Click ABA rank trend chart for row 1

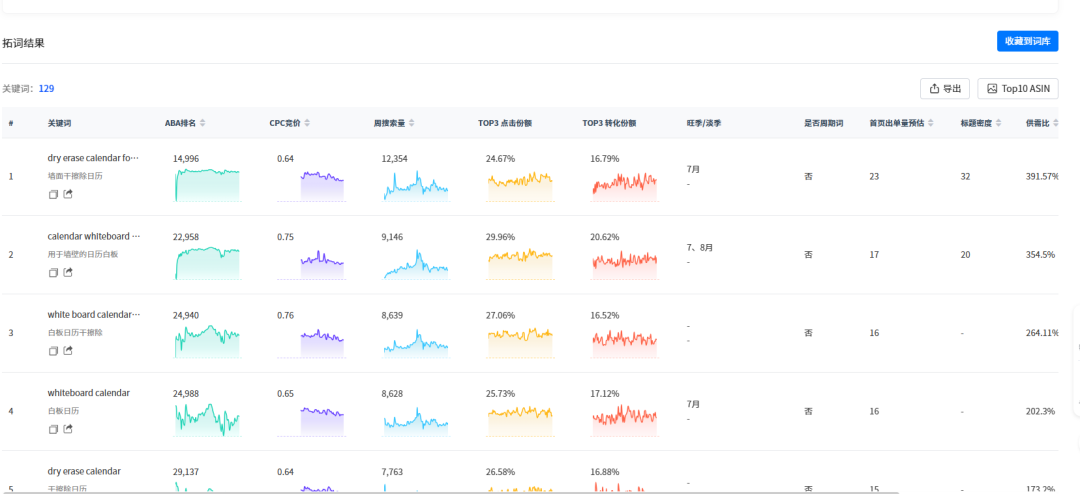tap(207, 185)
